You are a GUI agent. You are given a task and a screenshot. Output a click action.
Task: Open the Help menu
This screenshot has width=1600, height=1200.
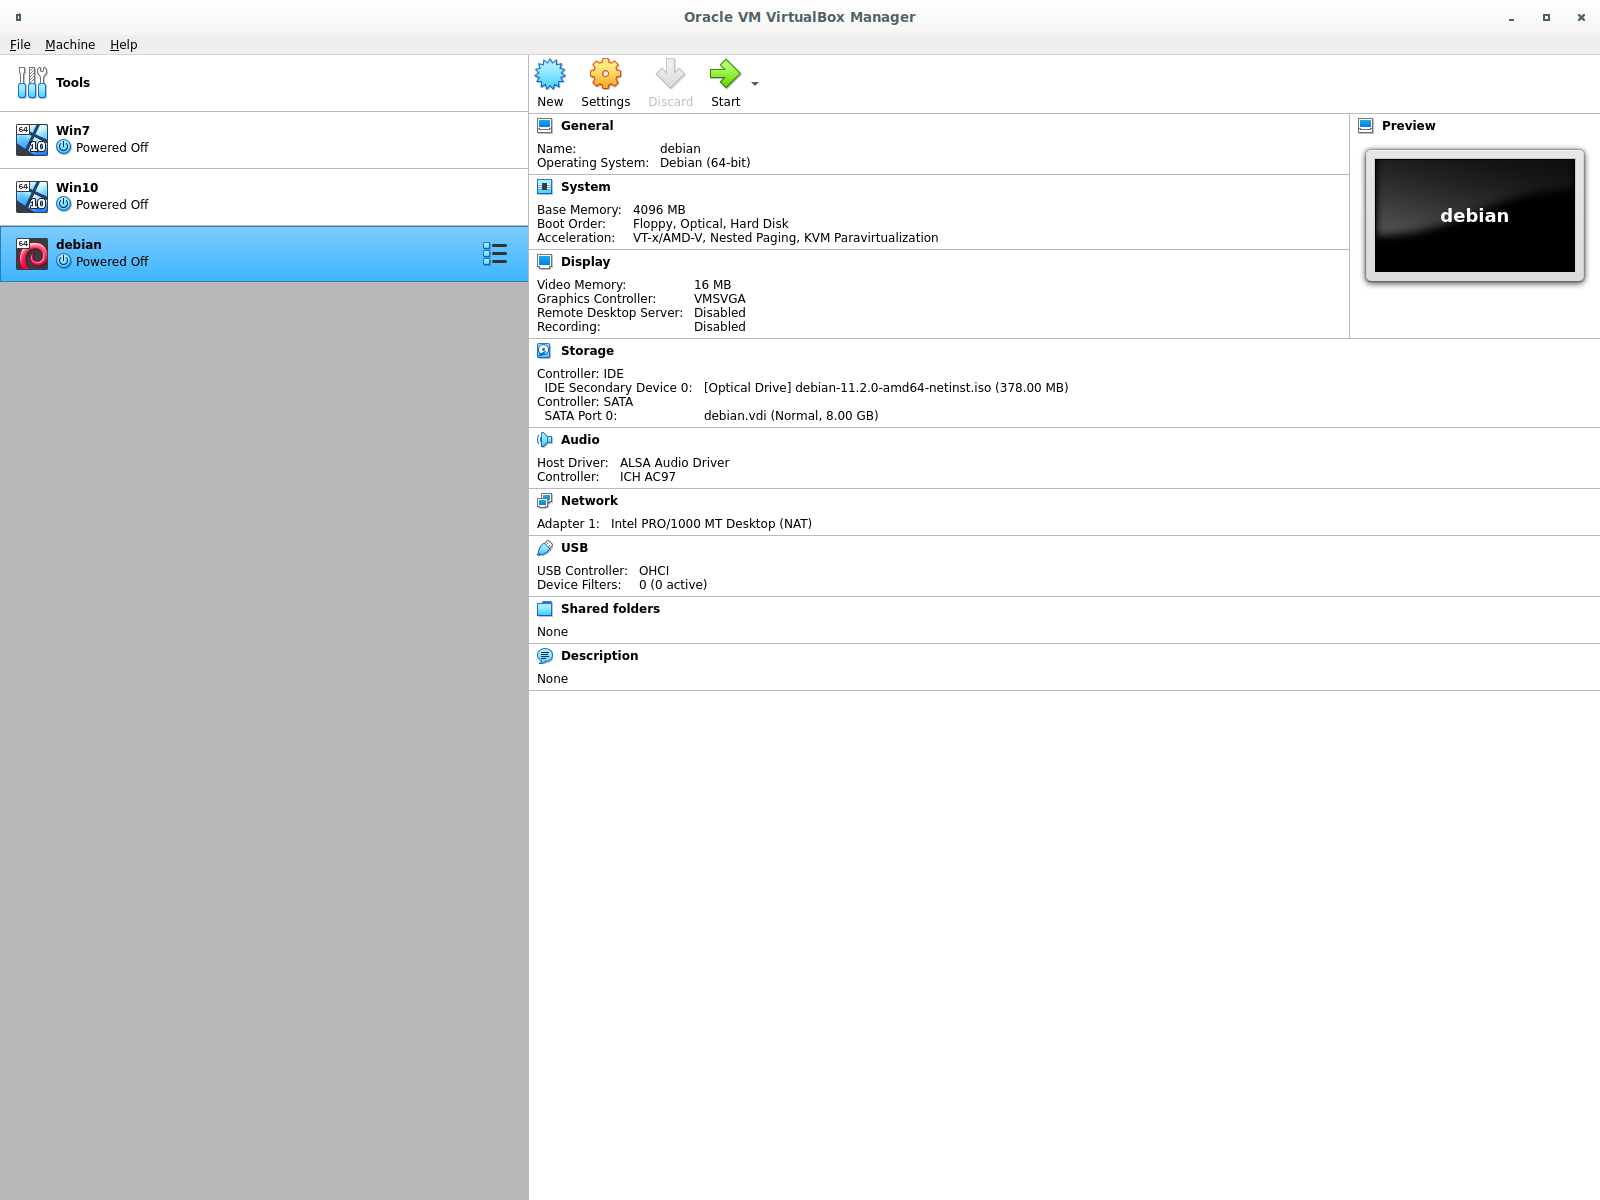(124, 45)
